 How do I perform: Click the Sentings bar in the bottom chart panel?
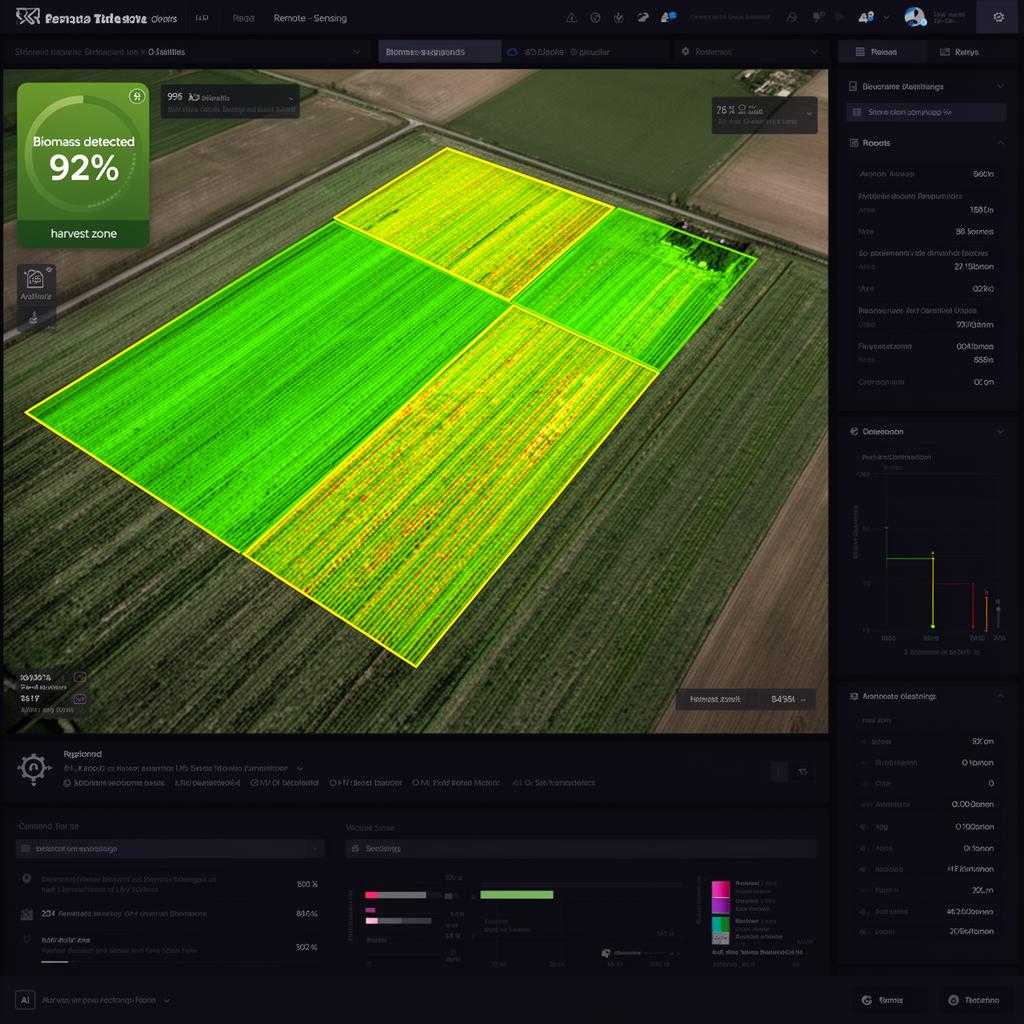(581, 848)
